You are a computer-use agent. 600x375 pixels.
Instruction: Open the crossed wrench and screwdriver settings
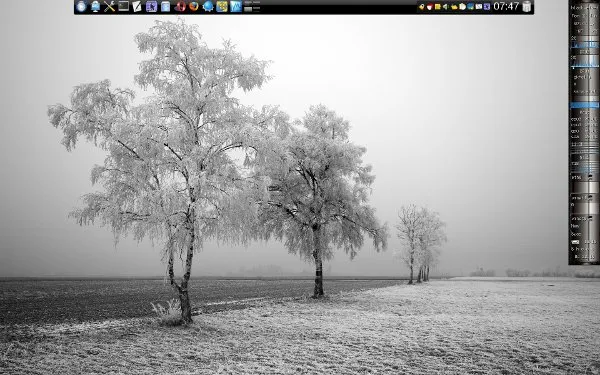(109, 6)
